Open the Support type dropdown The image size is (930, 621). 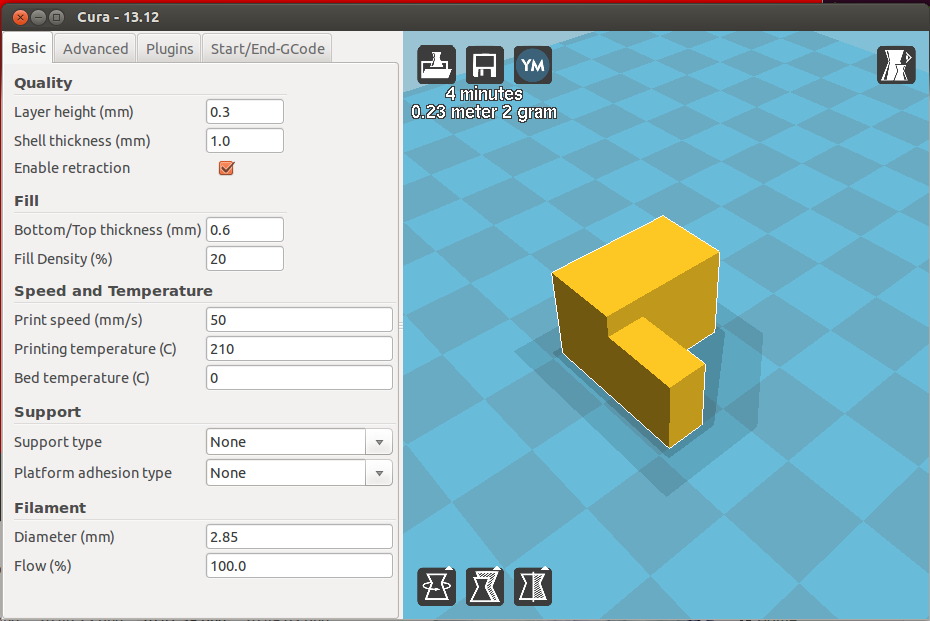click(x=299, y=442)
